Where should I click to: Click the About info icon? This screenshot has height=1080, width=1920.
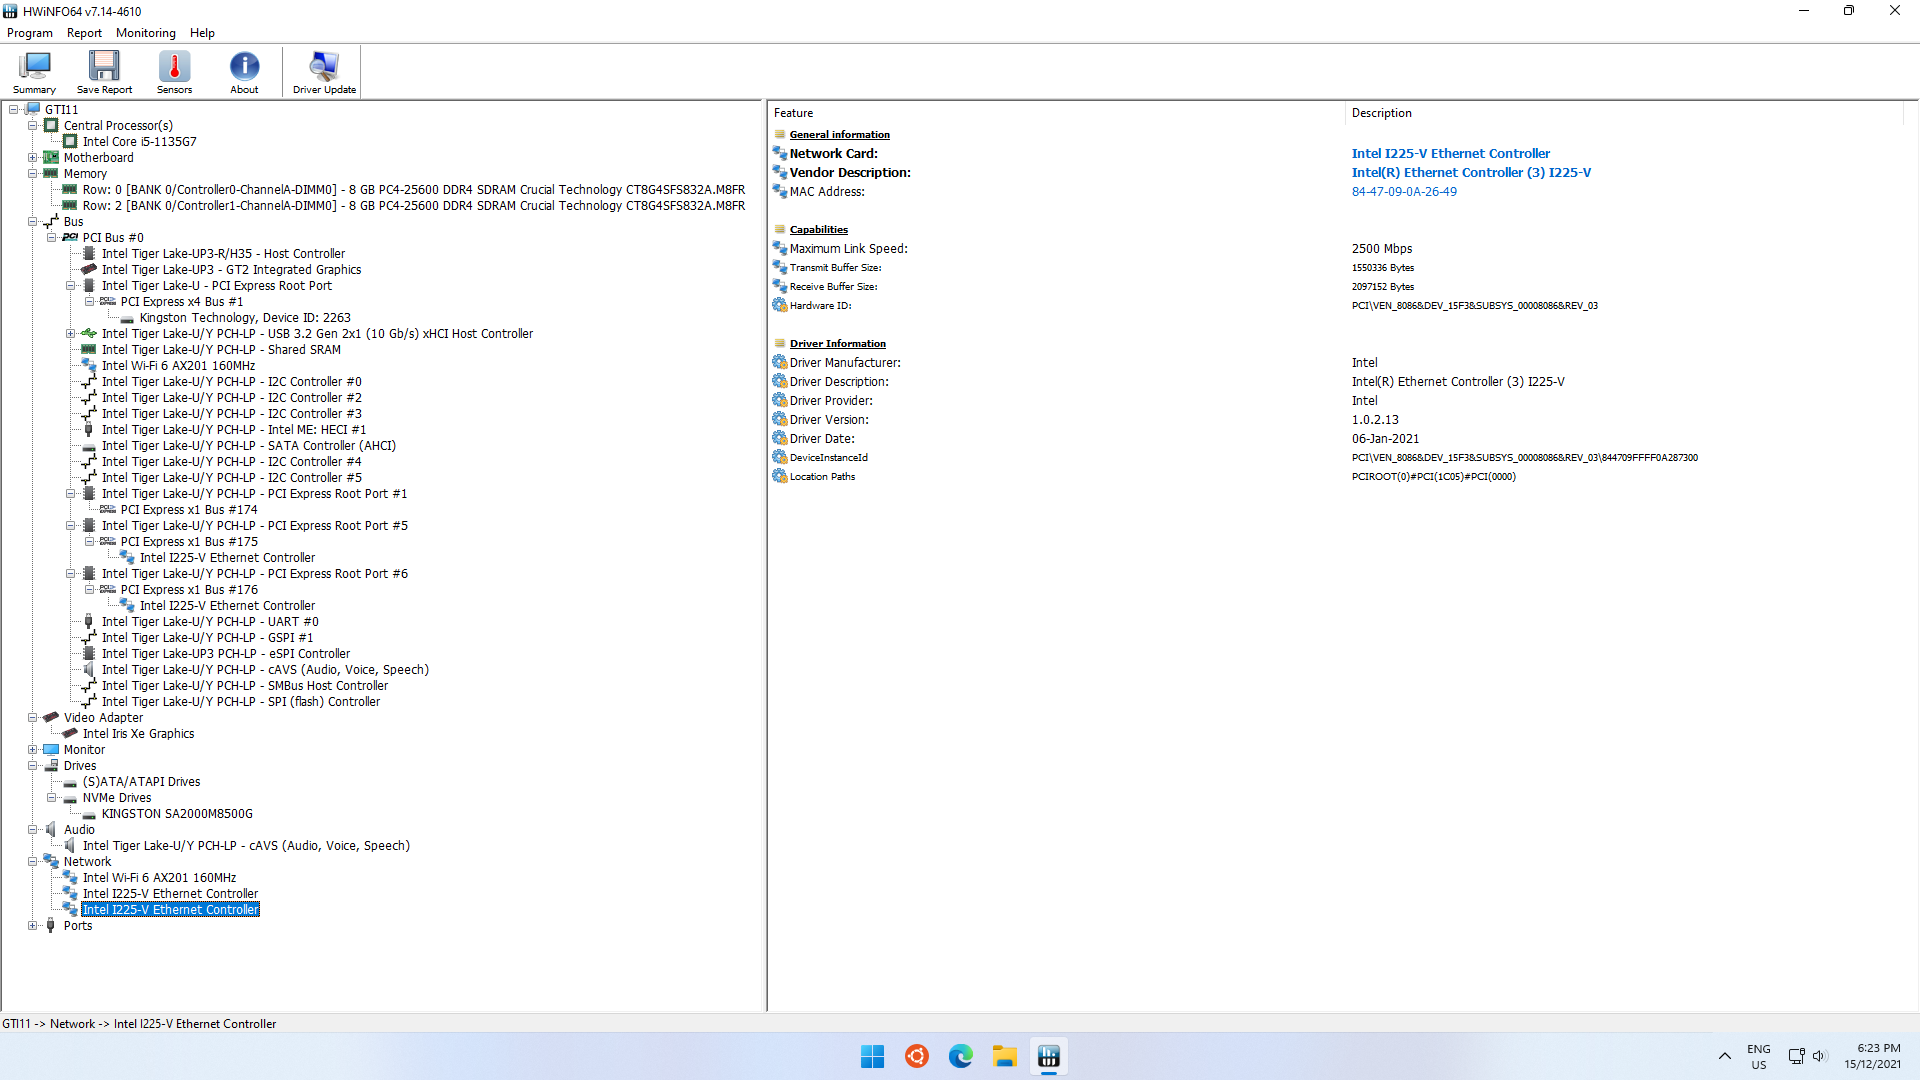coord(244,73)
